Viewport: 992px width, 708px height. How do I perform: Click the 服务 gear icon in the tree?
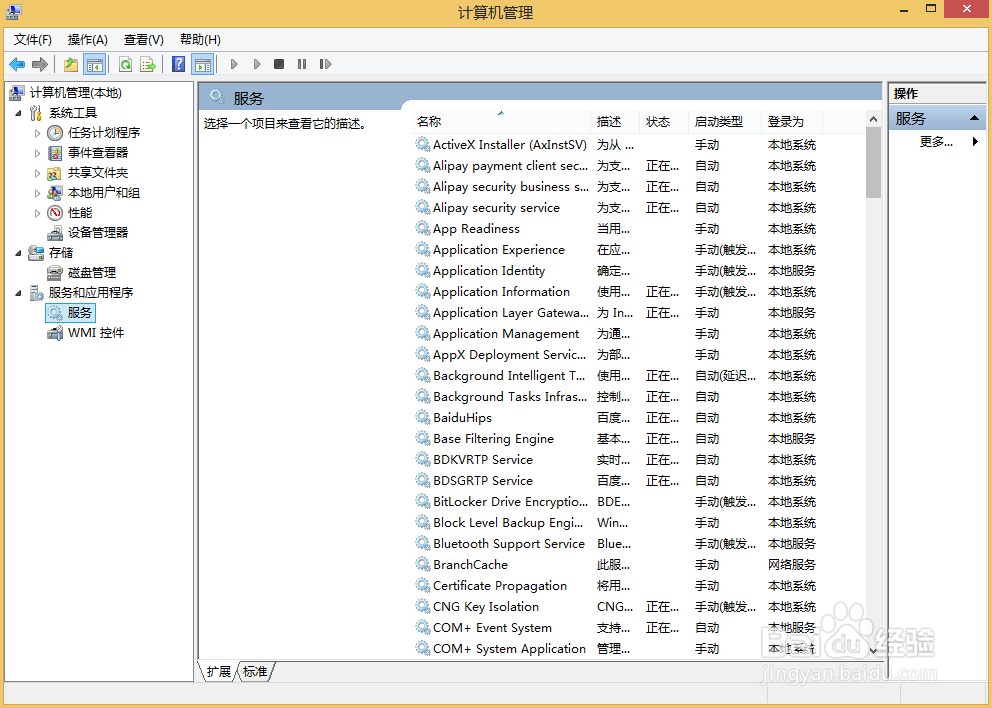pos(55,313)
